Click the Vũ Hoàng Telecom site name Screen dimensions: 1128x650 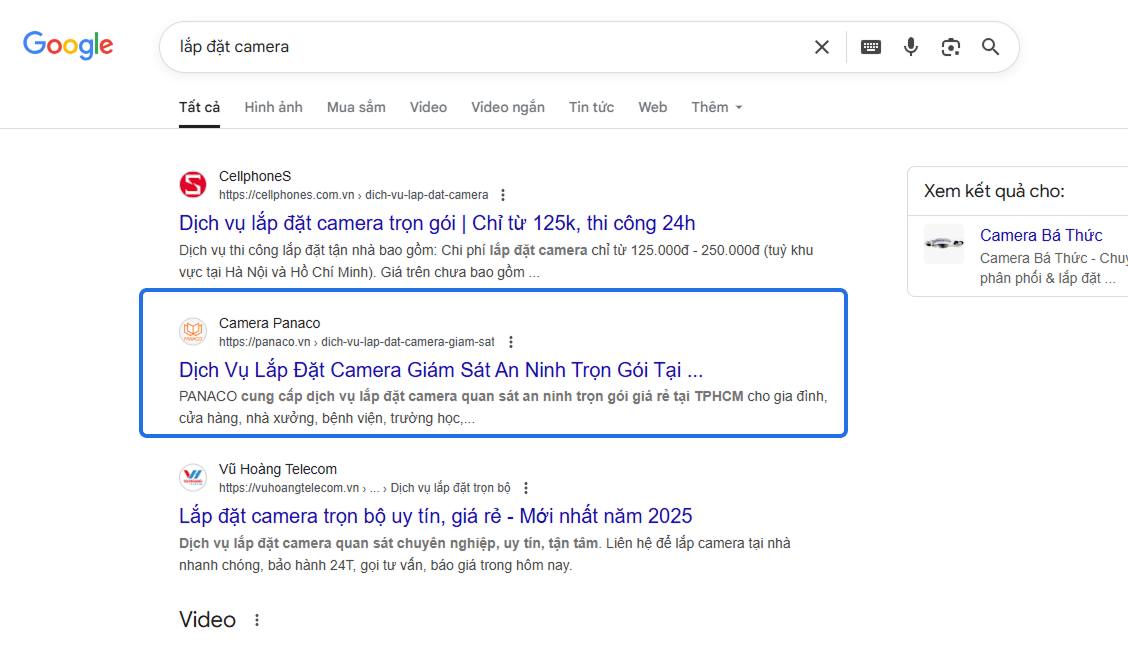tap(278, 469)
